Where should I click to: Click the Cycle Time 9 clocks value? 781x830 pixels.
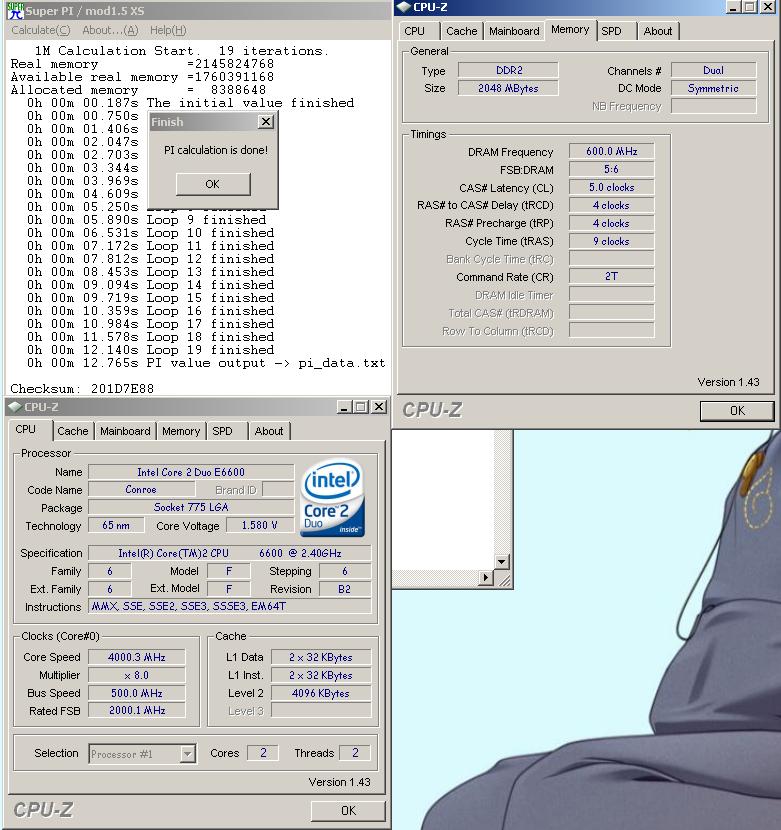point(611,241)
